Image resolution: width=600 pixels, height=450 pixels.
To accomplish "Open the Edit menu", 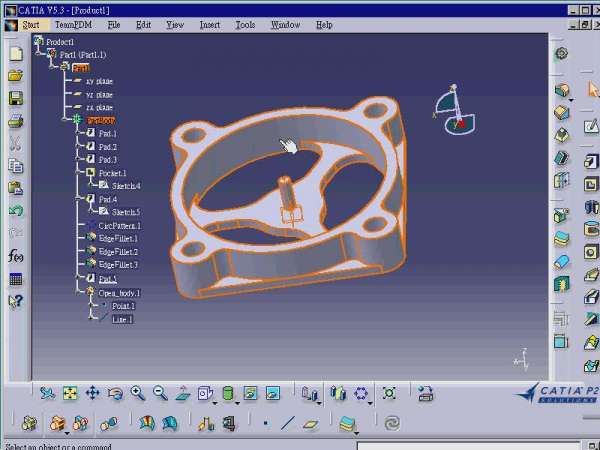I will point(143,25).
